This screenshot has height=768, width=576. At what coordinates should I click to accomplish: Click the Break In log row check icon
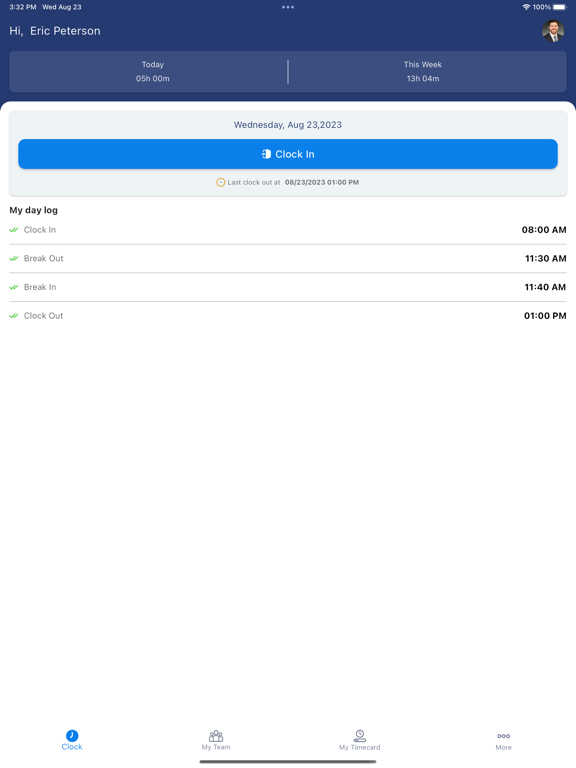coord(14,287)
